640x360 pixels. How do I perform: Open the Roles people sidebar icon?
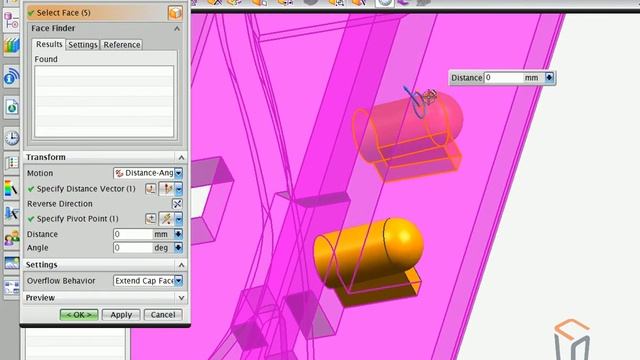click(x=11, y=238)
